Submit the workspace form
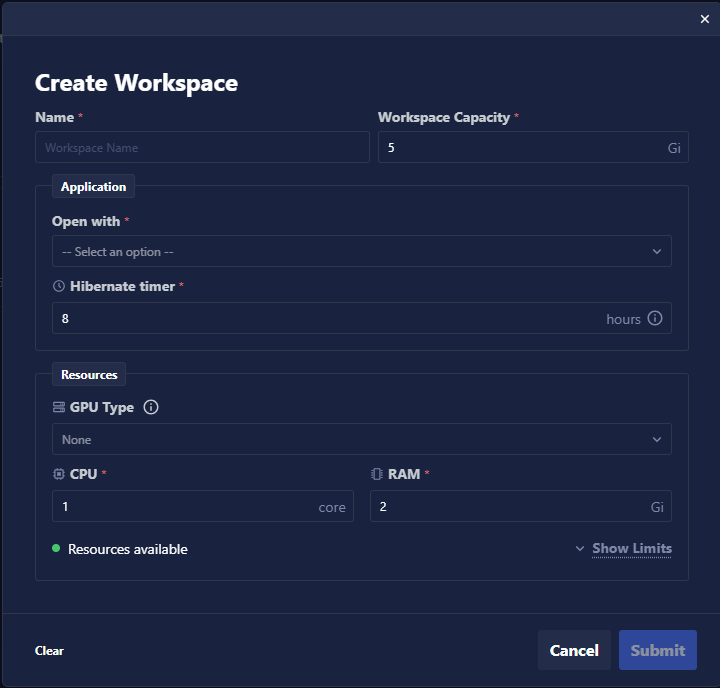This screenshot has height=688, width=720. 658,650
